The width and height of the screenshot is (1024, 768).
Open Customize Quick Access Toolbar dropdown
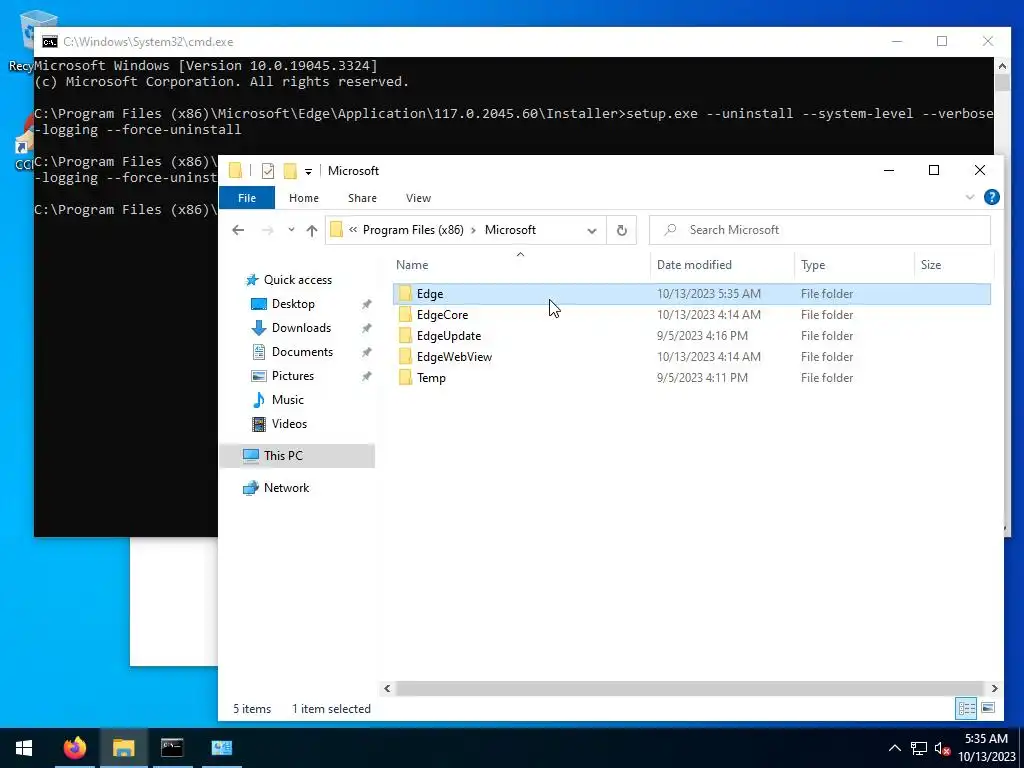pos(308,172)
